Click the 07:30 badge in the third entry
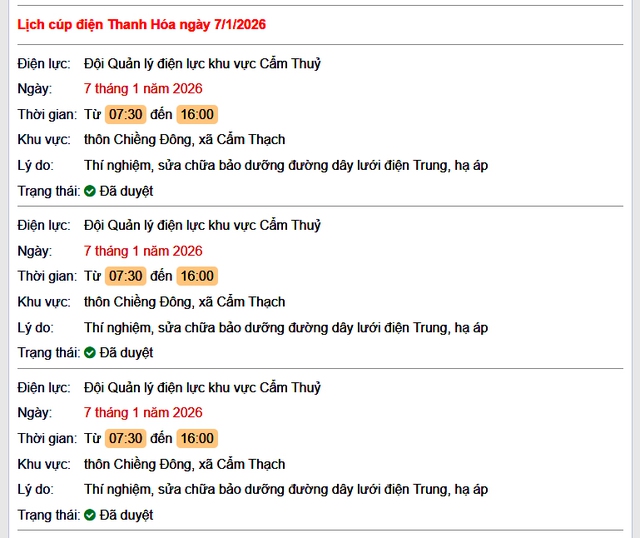This screenshot has height=538, width=640. pos(126,438)
